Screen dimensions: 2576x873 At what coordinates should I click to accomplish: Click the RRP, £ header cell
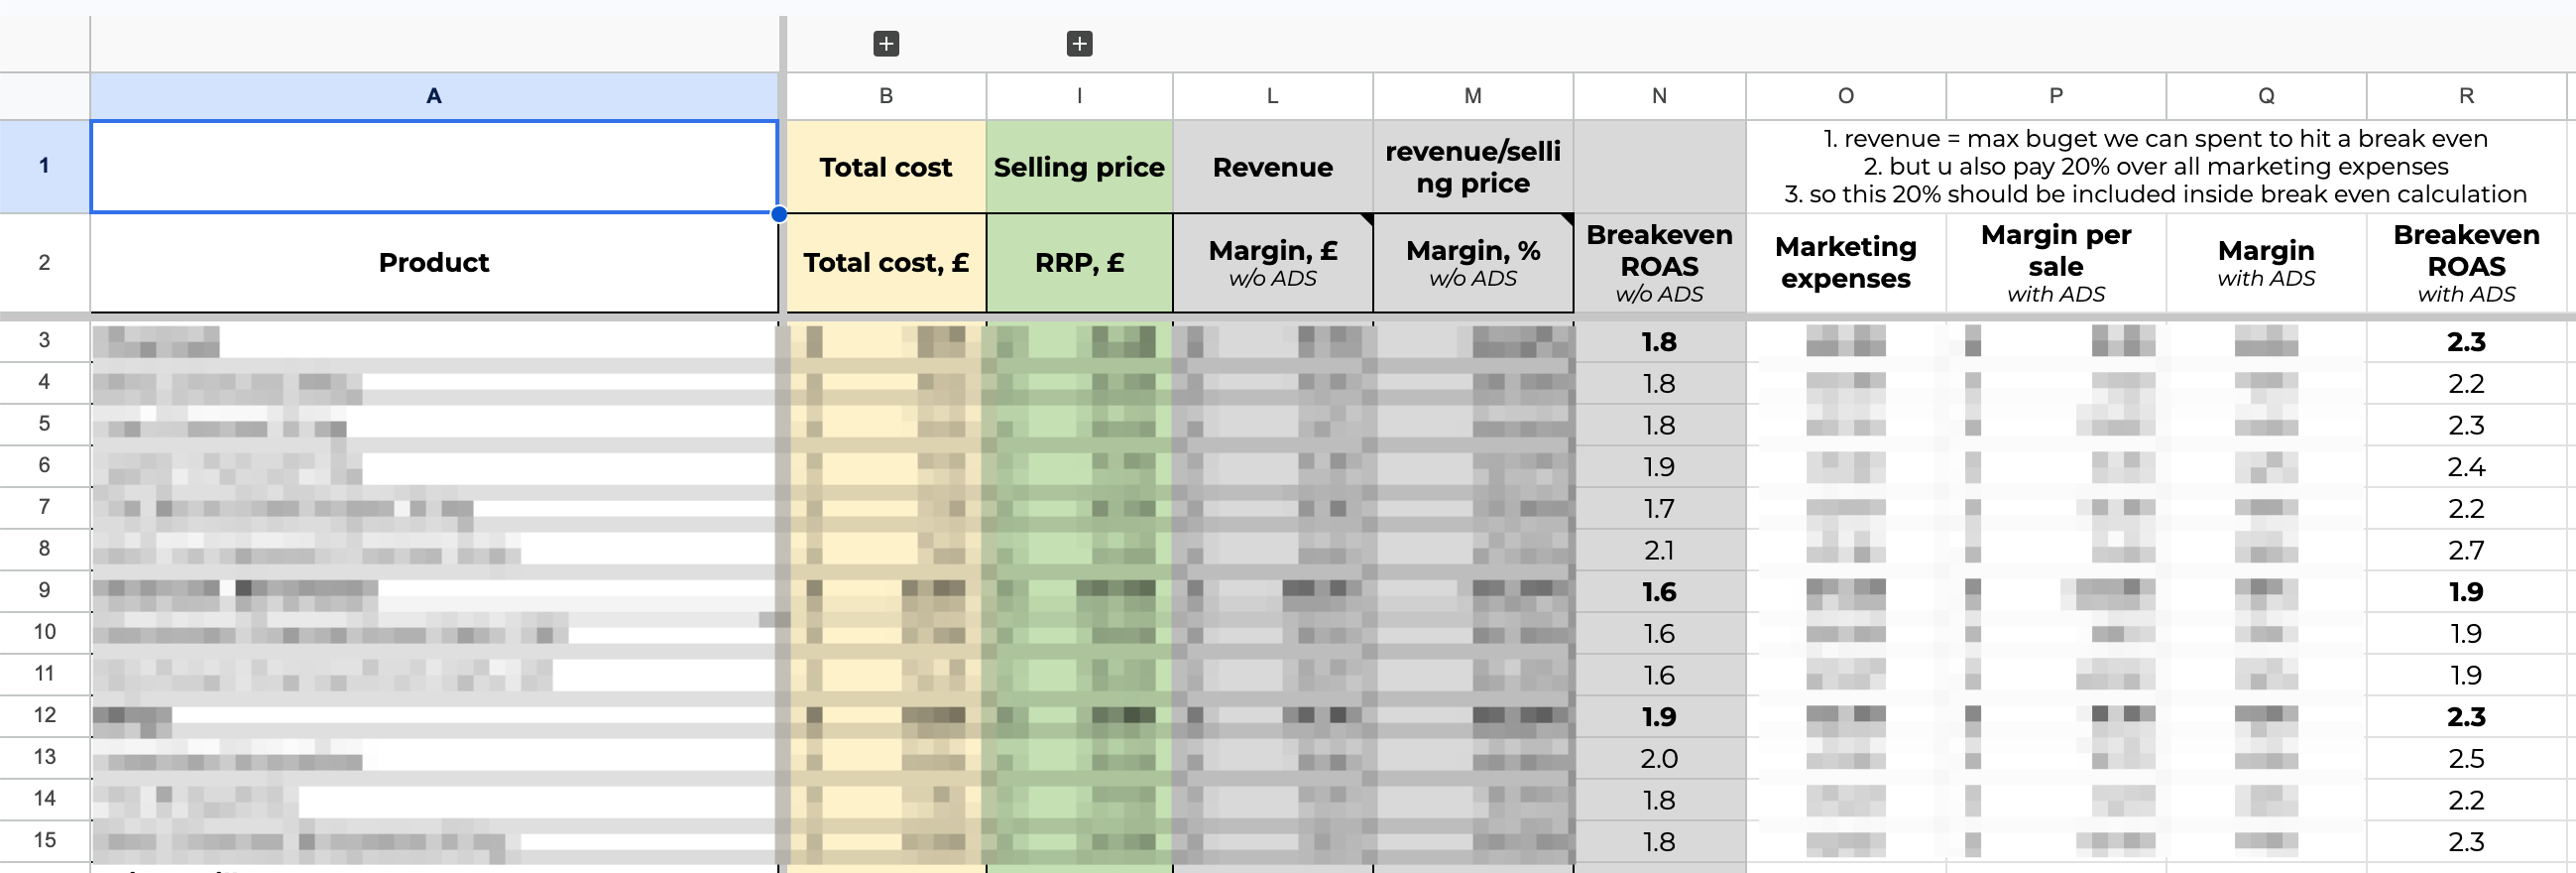coord(1079,263)
